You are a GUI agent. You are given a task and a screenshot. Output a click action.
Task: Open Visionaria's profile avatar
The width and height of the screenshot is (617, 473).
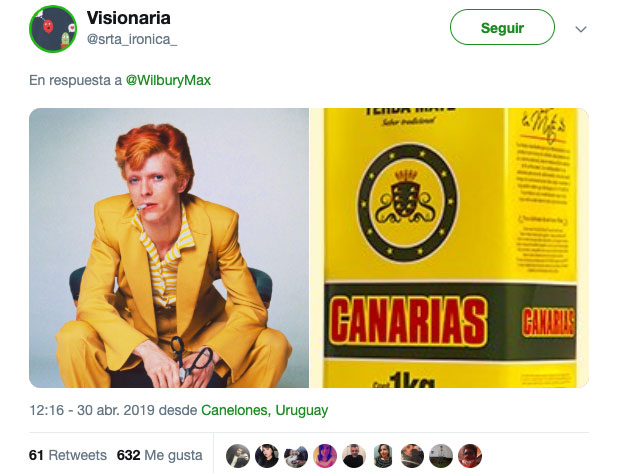(x=53, y=29)
